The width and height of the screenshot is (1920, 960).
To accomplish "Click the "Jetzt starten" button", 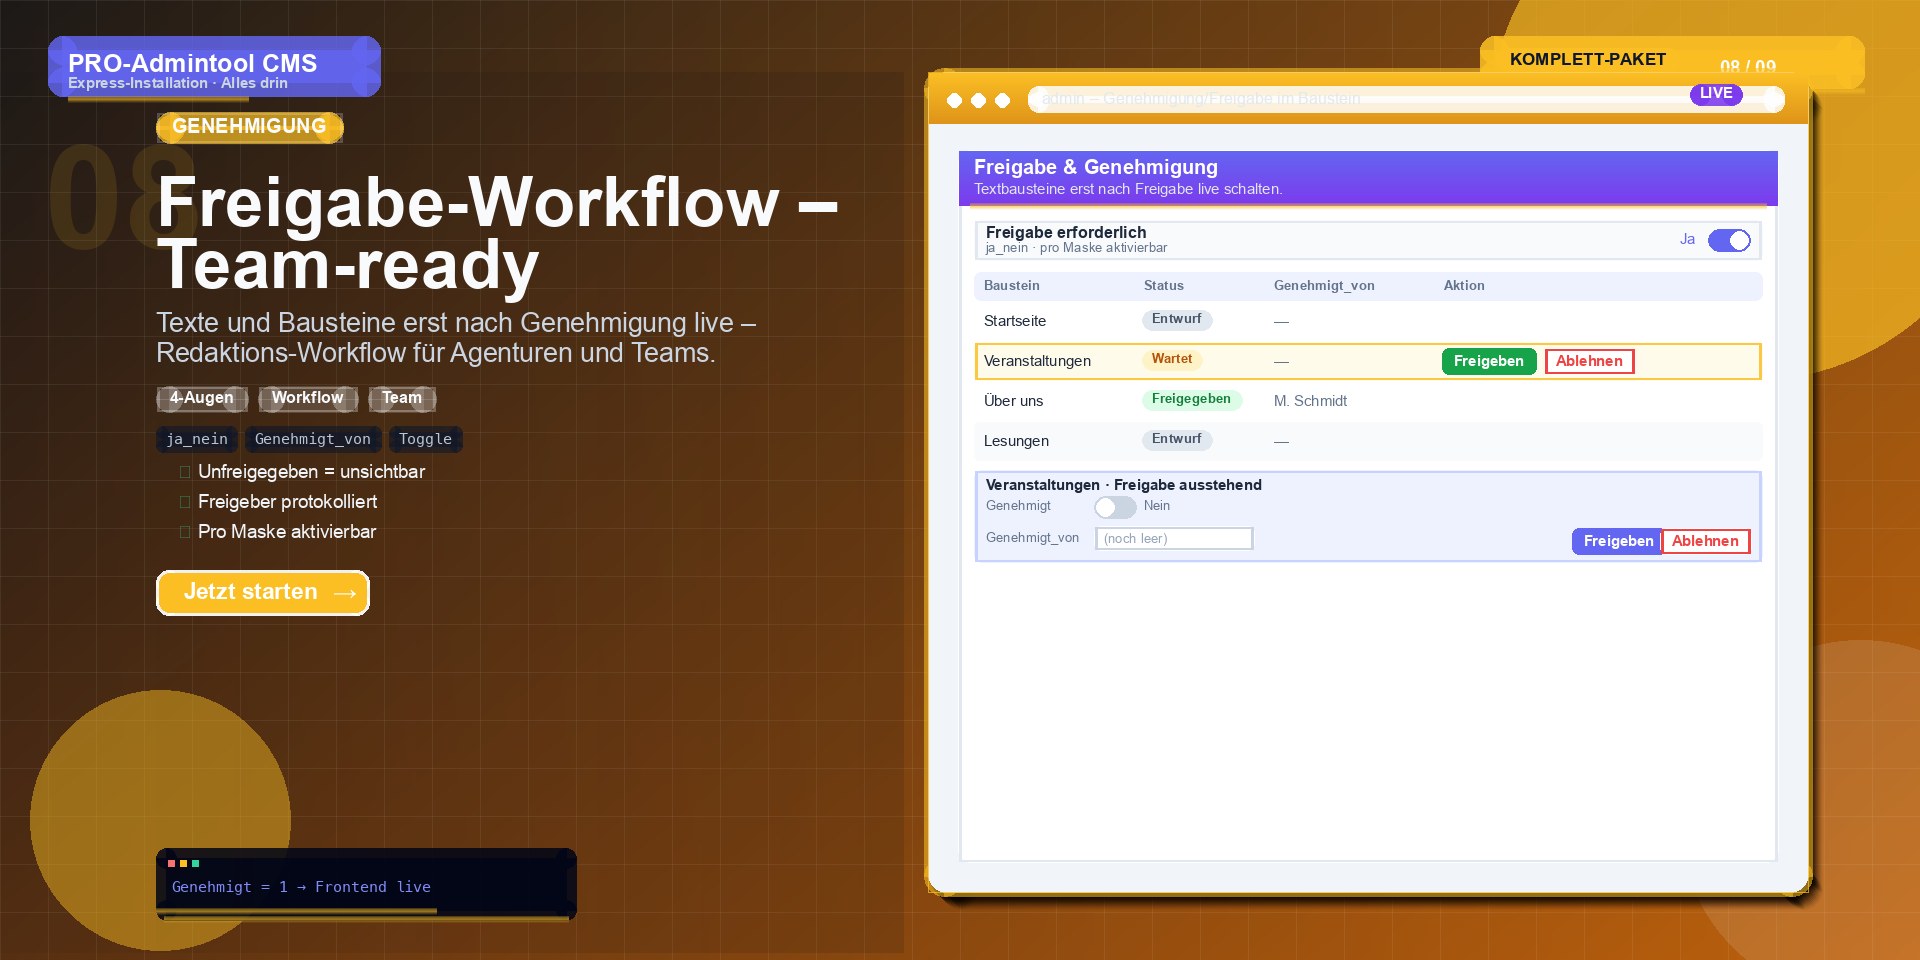I will pos(263,593).
